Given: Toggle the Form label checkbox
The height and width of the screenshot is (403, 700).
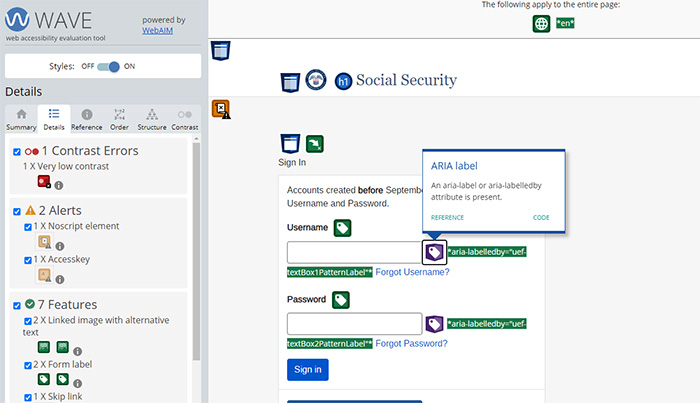Looking at the screenshot, I should [x=28, y=365].
